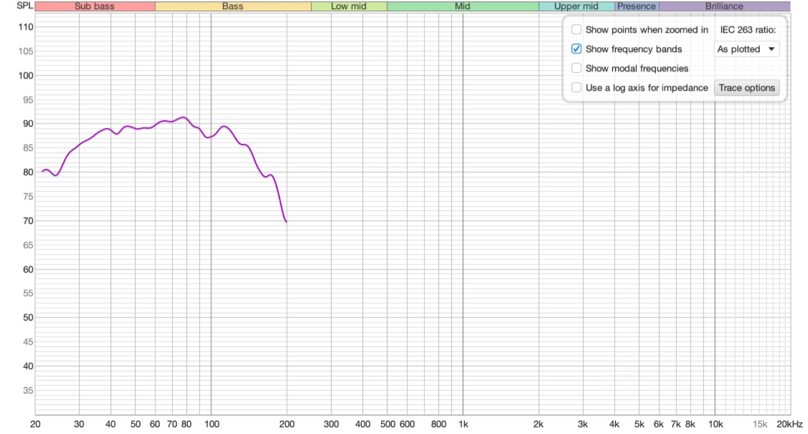The width and height of the screenshot is (808, 434).
Task: Select the Bass frequency band header
Action: 233,6
